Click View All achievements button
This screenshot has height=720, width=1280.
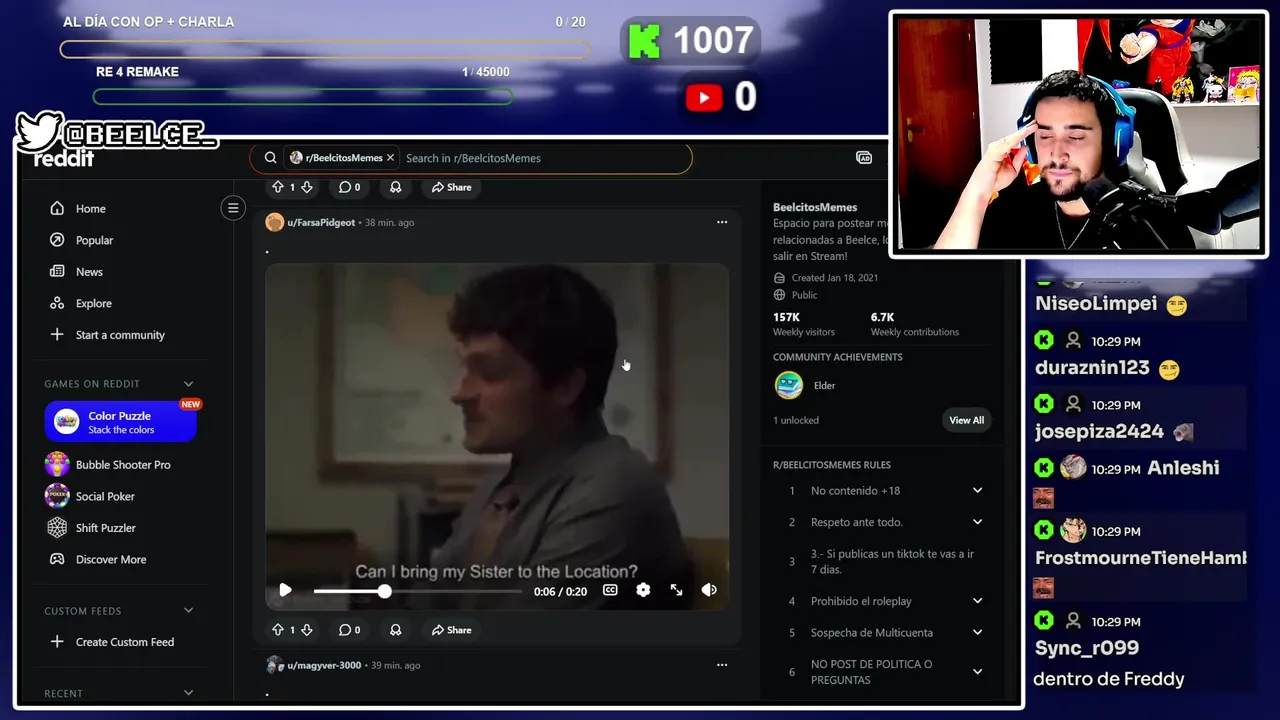point(966,420)
